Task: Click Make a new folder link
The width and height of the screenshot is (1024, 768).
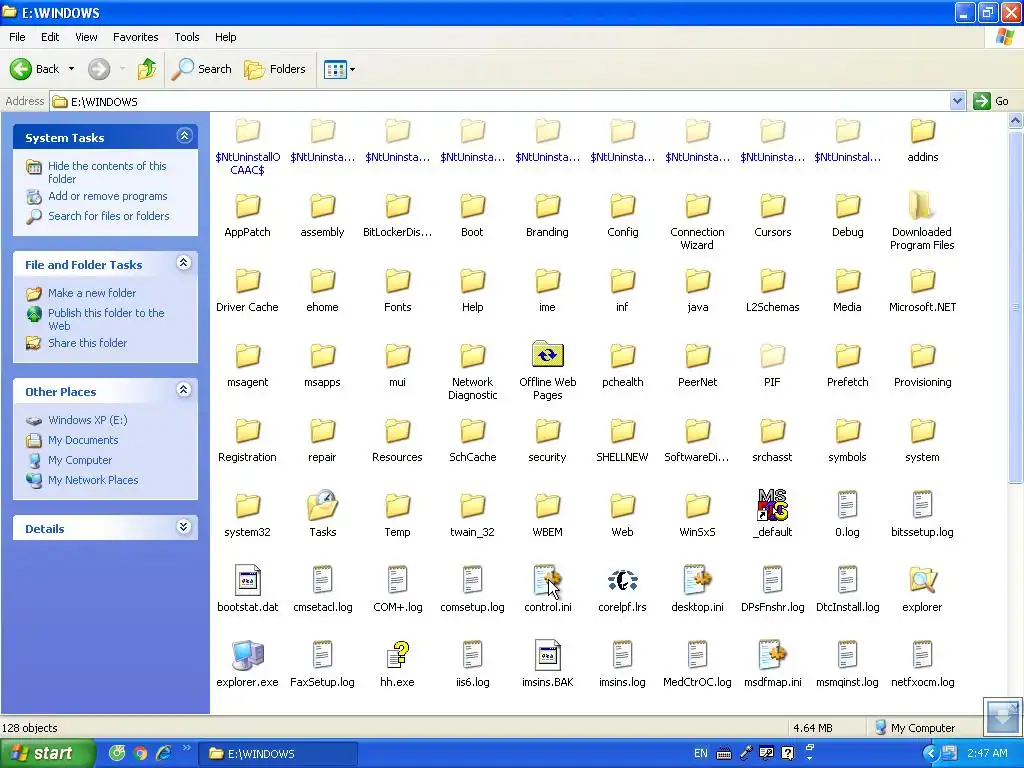Action: (92, 293)
